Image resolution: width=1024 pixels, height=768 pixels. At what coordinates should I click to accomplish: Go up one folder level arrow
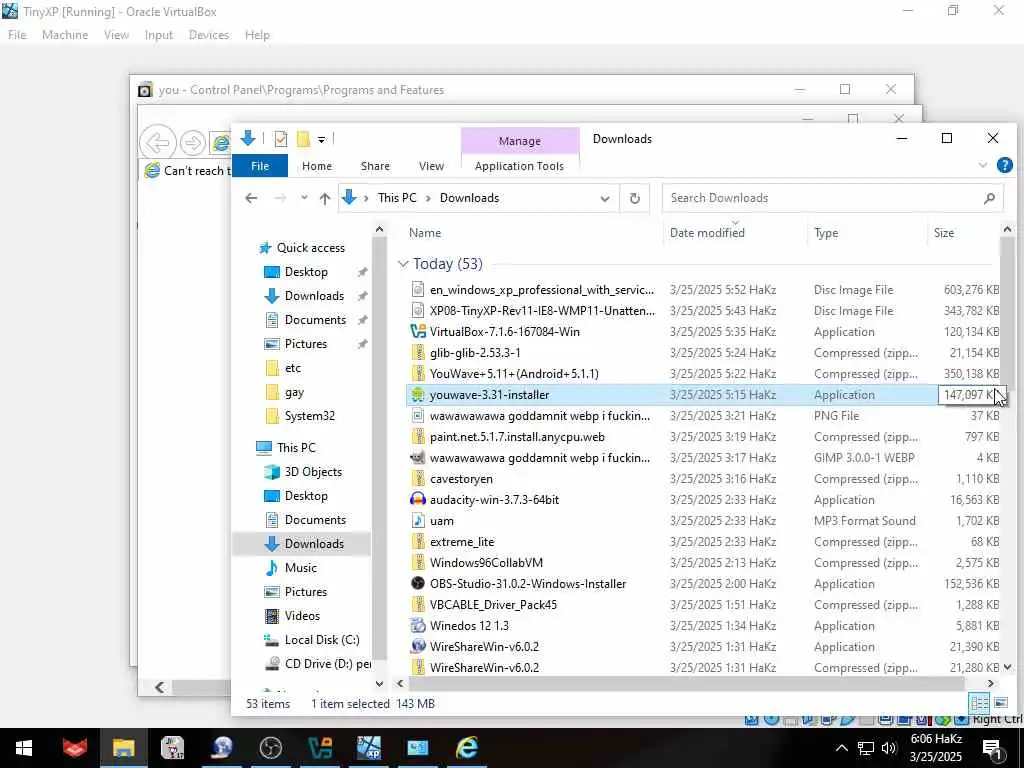pos(325,198)
